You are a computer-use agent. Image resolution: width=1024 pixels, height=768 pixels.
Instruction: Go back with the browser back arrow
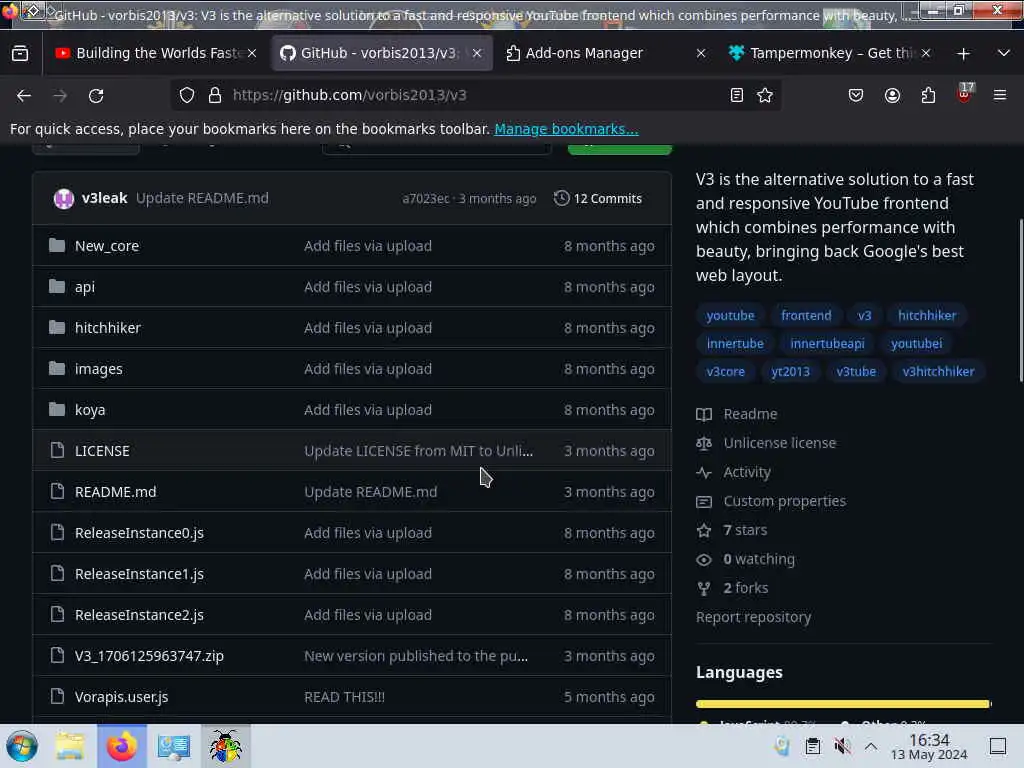pyautogui.click(x=24, y=95)
